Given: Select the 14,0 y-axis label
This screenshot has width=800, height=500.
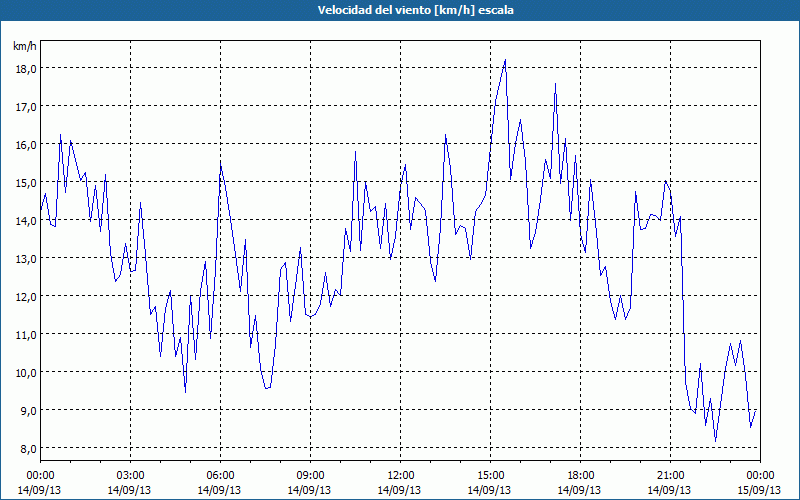Looking at the screenshot, I should click(26, 221).
